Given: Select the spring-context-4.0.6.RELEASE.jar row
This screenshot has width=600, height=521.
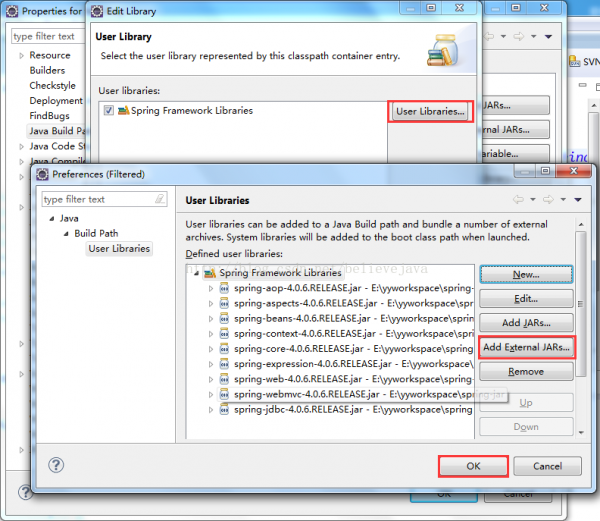Looking at the screenshot, I should 347,334.
